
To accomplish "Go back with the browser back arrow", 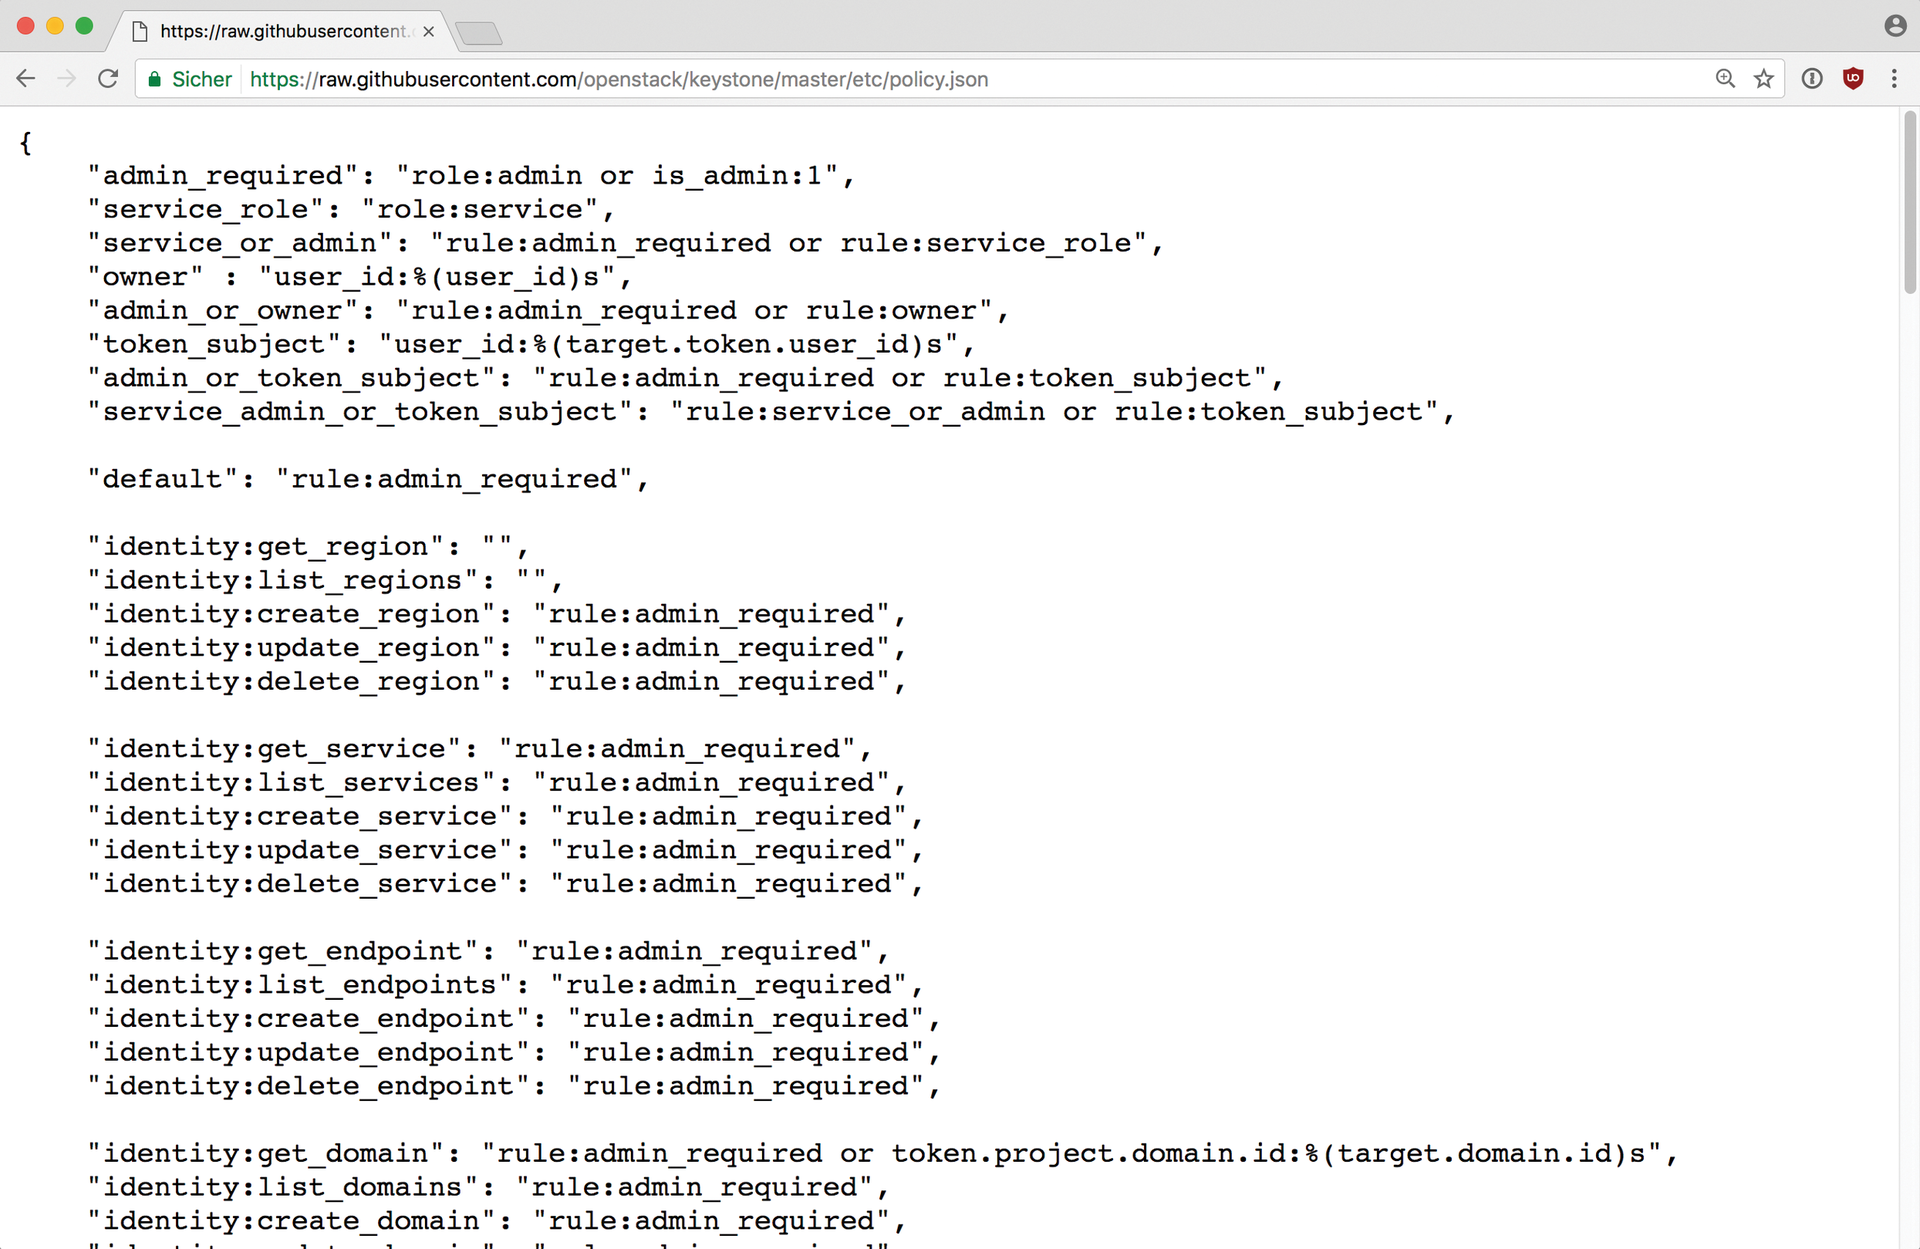I will click(x=26, y=79).
